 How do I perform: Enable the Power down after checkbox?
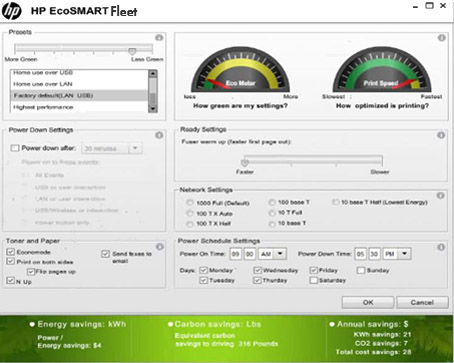[x=15, y=148]
